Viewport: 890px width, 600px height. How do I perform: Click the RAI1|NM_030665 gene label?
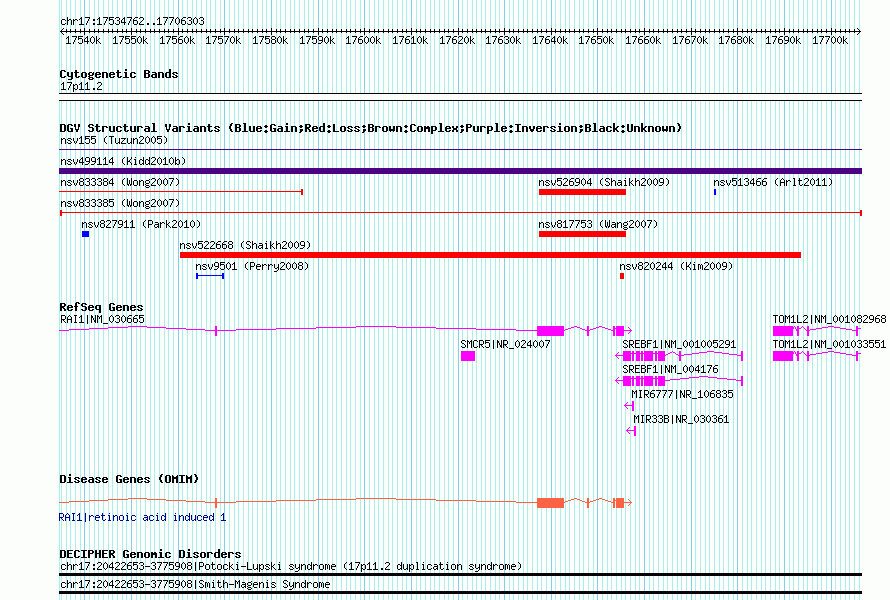pyautogui.click(x=102, y=319)
